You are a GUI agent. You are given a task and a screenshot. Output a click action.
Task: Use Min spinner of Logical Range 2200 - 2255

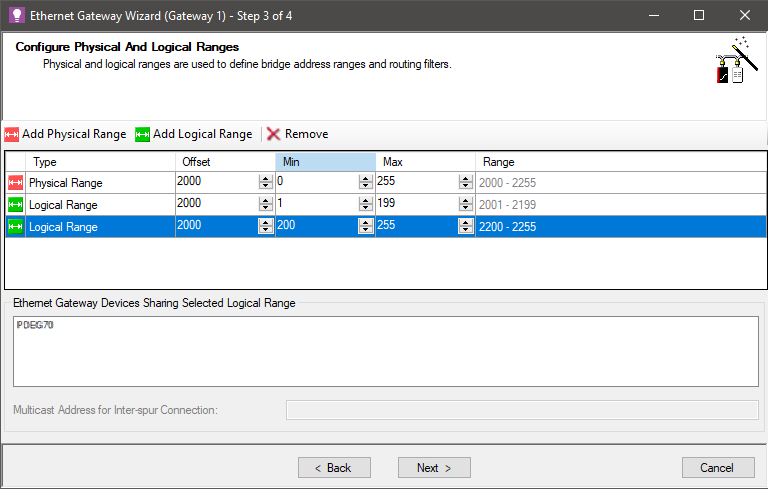point(366,226)
